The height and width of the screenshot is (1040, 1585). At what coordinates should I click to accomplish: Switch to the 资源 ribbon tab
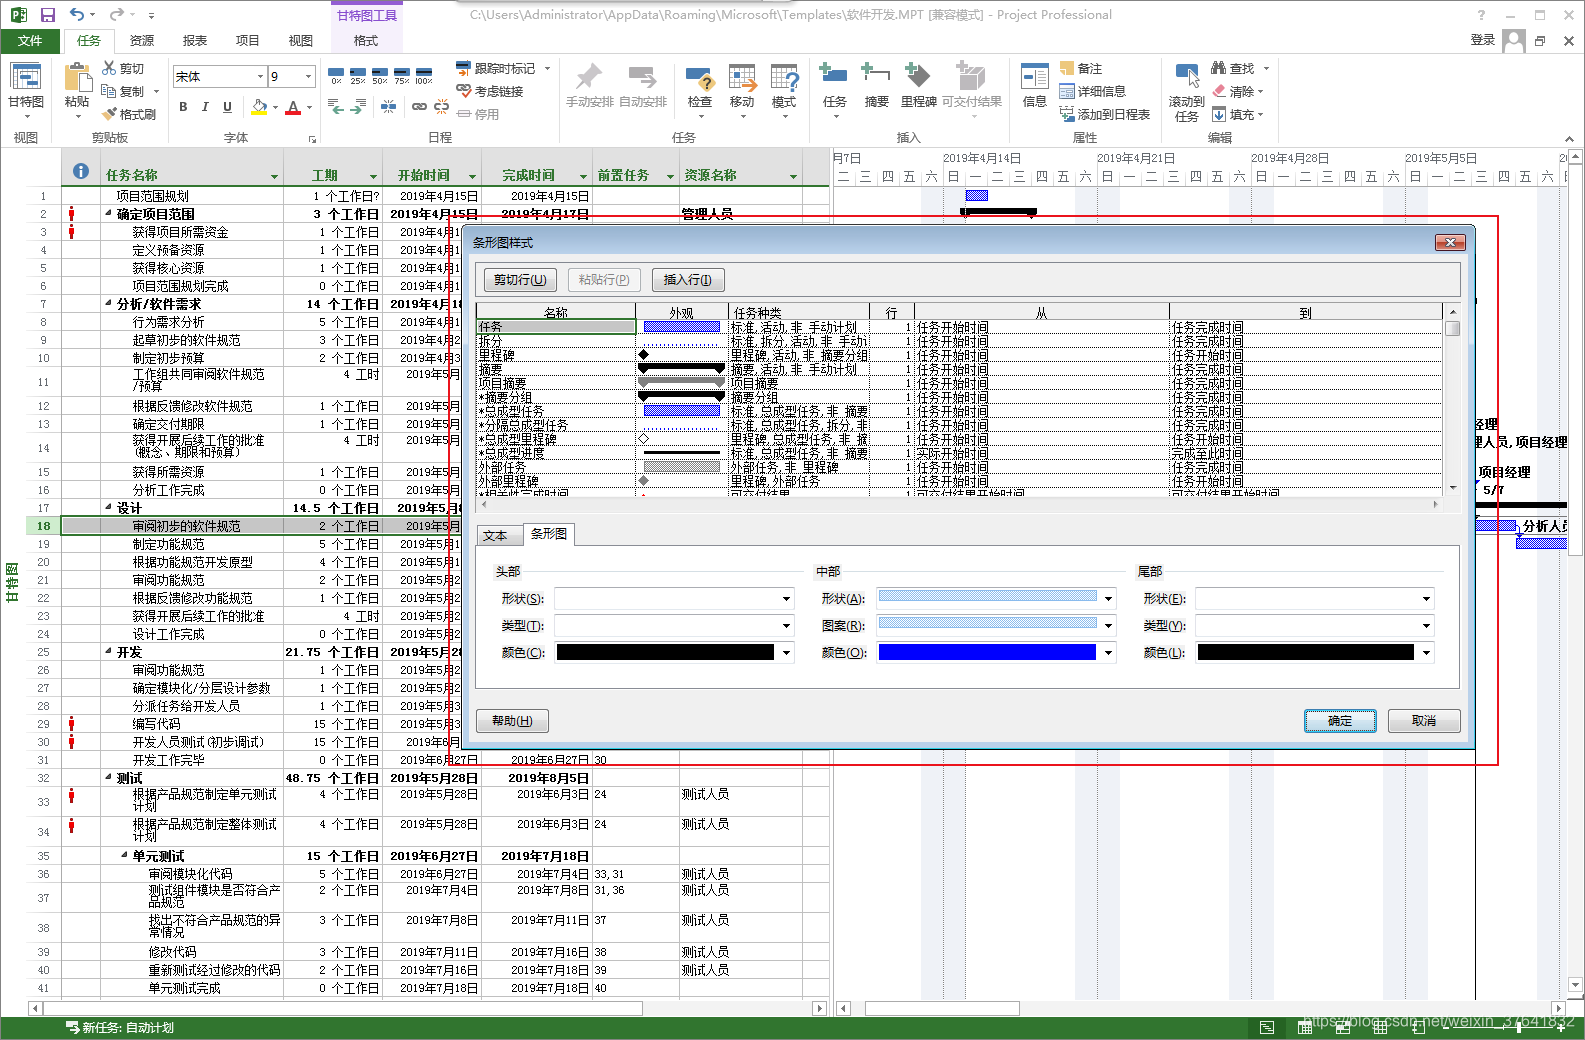click(142, 40)
